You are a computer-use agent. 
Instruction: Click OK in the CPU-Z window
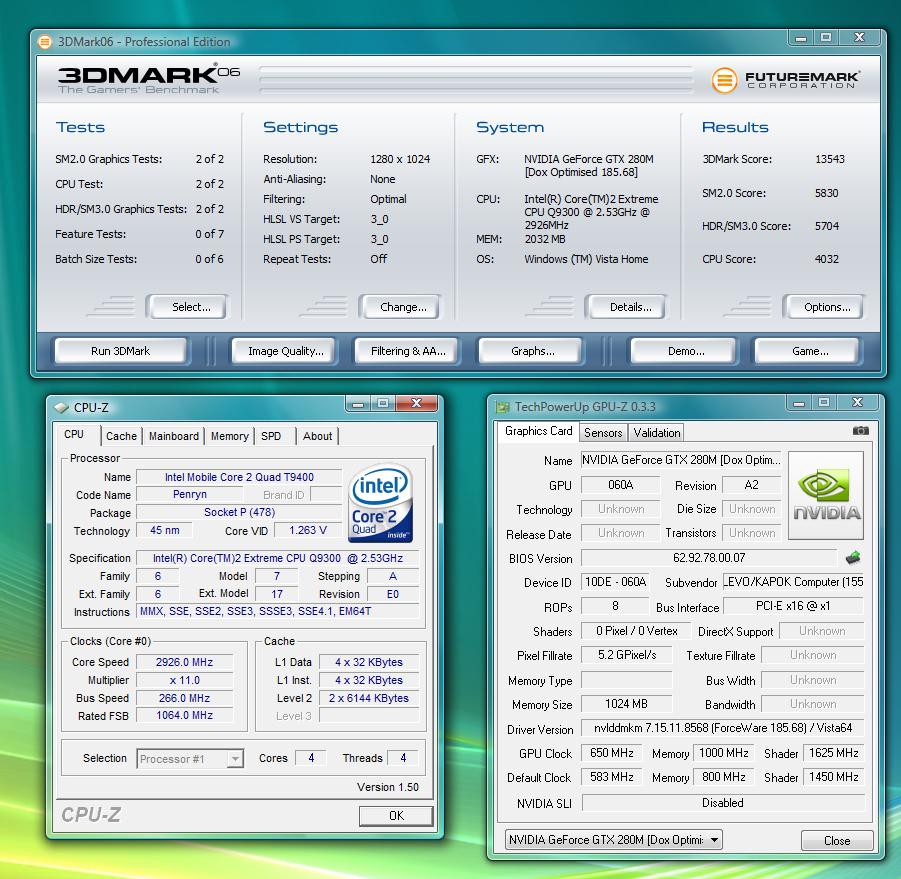point(396,815)
